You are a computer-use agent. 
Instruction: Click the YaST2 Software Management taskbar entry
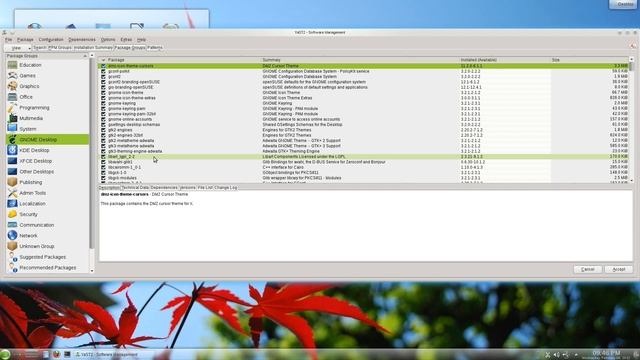click(x=107, y=355)
